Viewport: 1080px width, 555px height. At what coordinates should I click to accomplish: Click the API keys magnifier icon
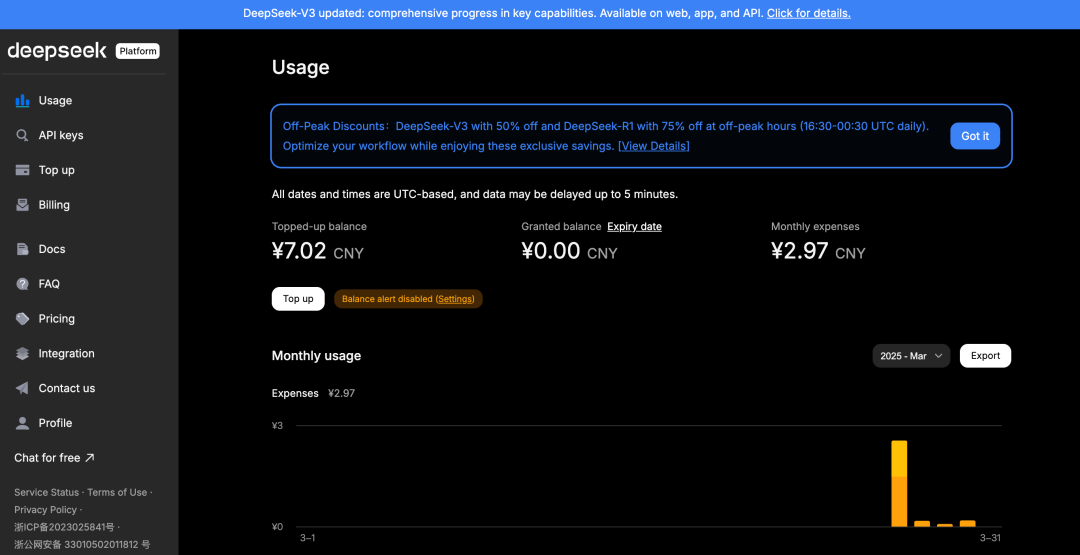[22, 136]
